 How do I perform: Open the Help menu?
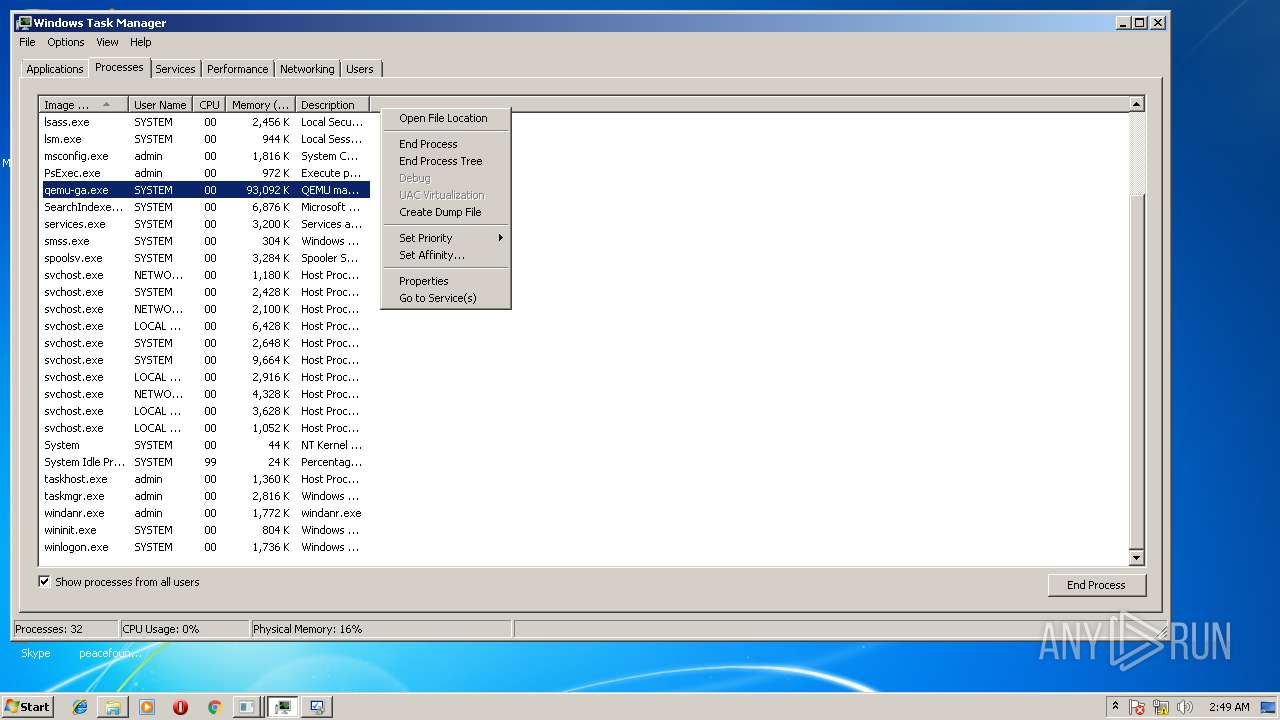click(140, 42)
